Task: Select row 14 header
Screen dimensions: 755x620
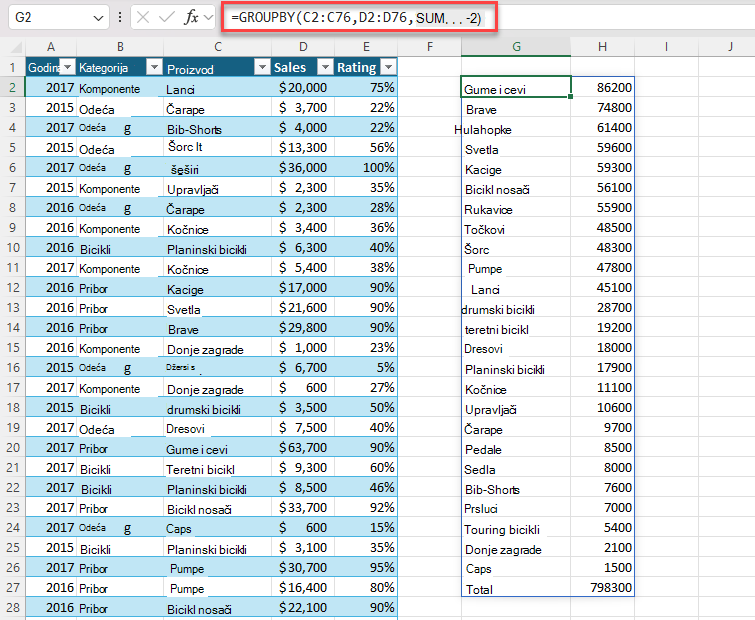Action: (13, 327)
